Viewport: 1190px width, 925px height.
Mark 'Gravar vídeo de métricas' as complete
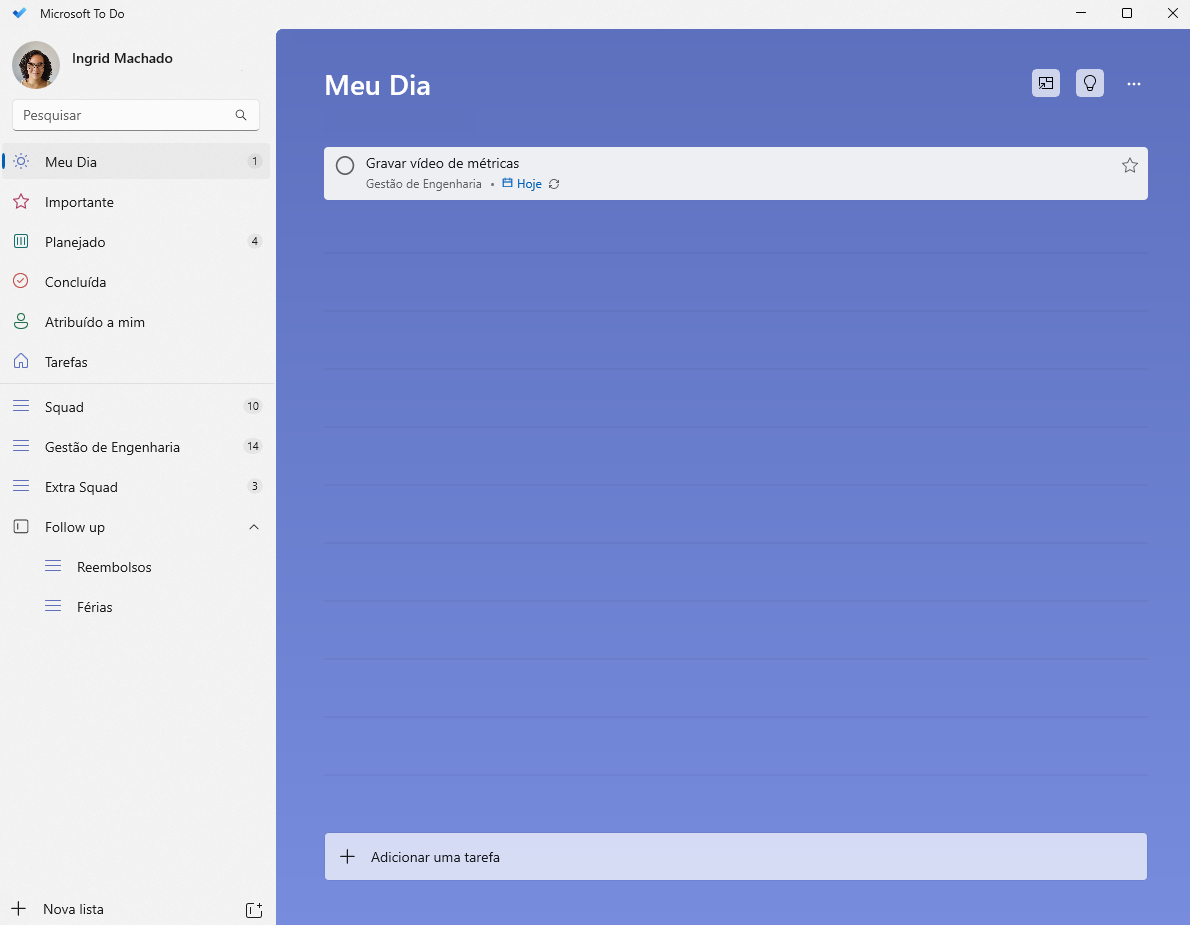(344, 164)
